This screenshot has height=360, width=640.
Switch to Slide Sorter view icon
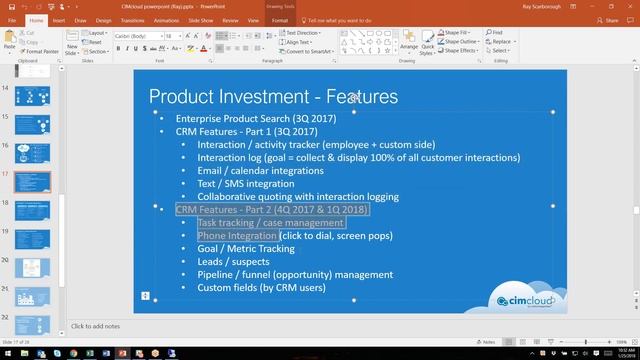523,342
